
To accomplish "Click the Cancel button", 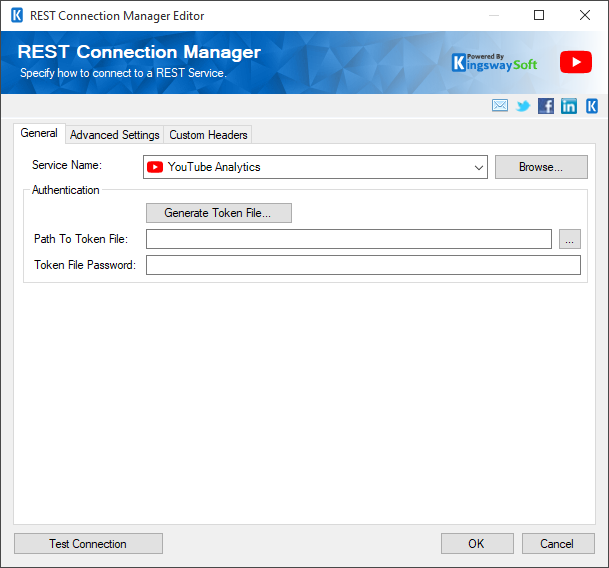I will (558, 544).
